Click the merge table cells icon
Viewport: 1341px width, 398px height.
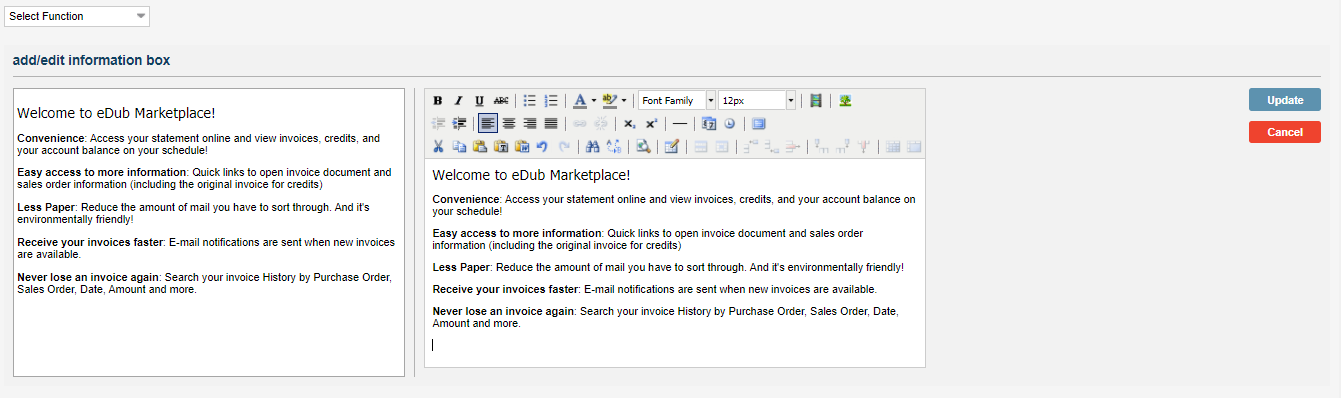point(914,146)
